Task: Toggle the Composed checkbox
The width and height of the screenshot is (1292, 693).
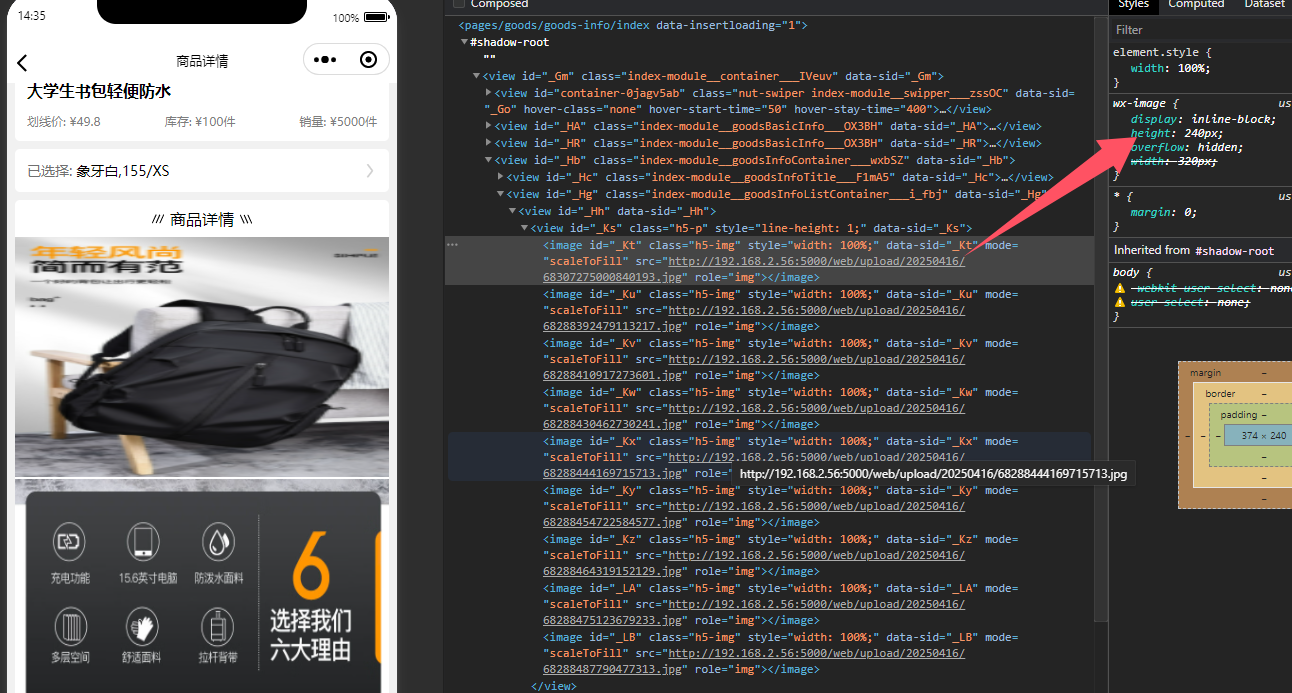Action: point(457,4)
